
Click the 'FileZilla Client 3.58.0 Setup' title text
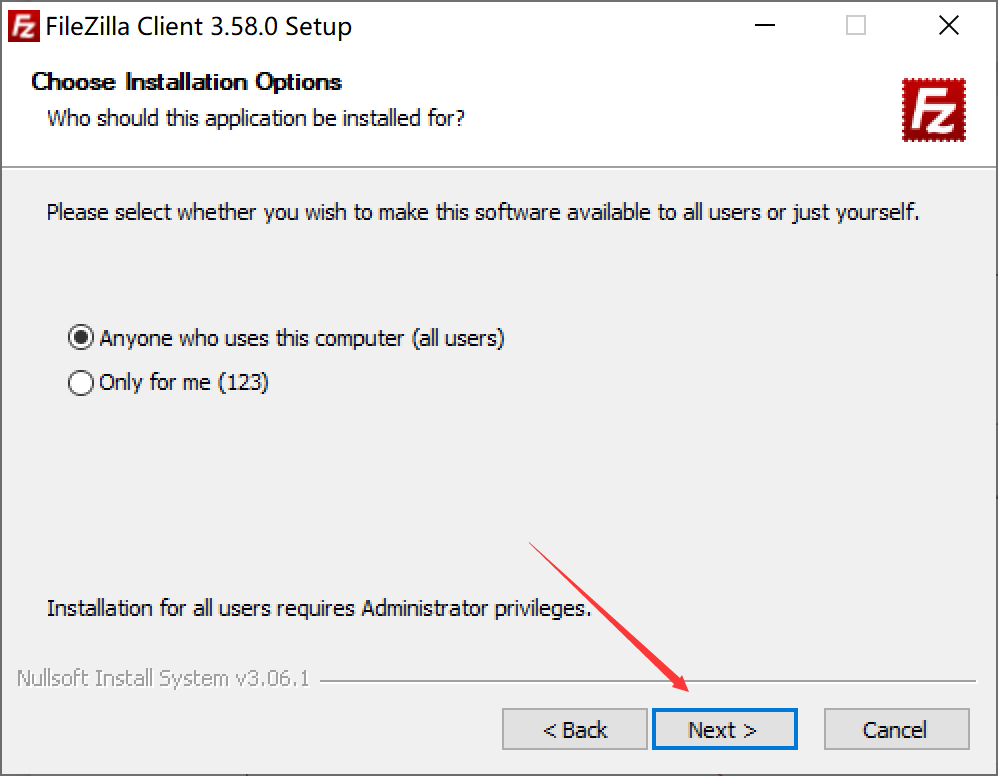(x=199, y=27)
